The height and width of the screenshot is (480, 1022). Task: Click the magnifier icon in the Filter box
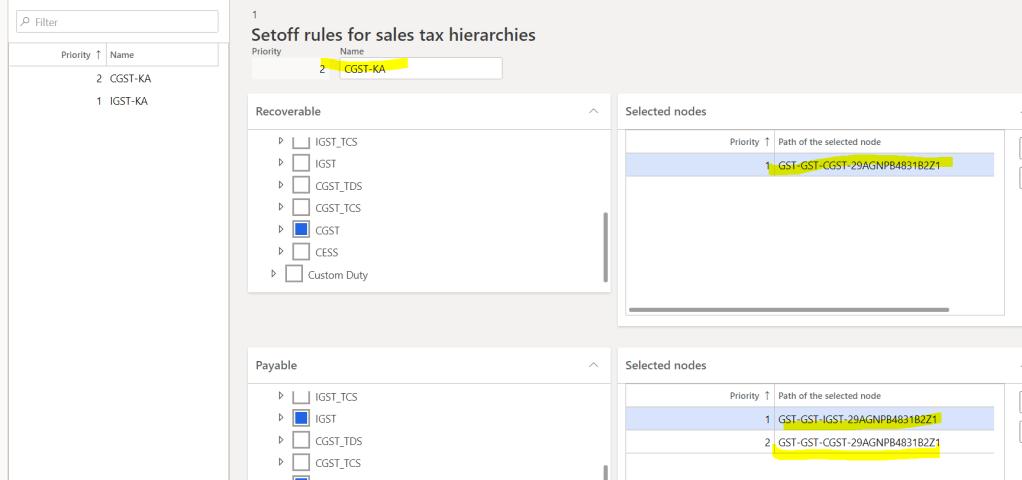point(25,21)
